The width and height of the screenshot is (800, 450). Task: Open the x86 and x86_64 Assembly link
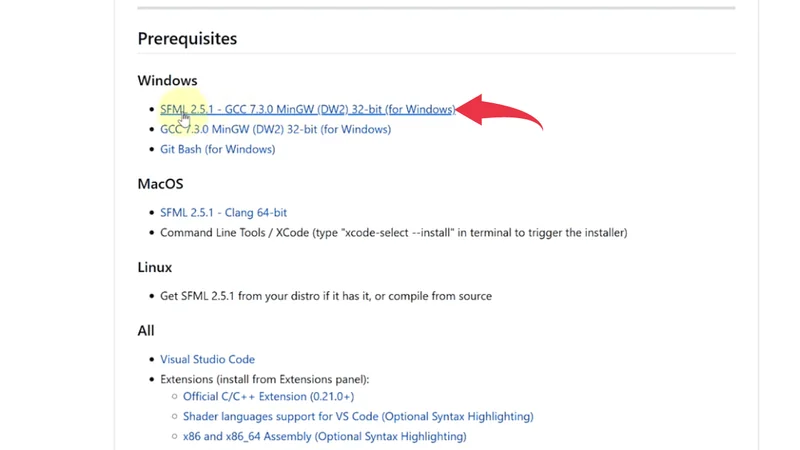click(324, 436)
